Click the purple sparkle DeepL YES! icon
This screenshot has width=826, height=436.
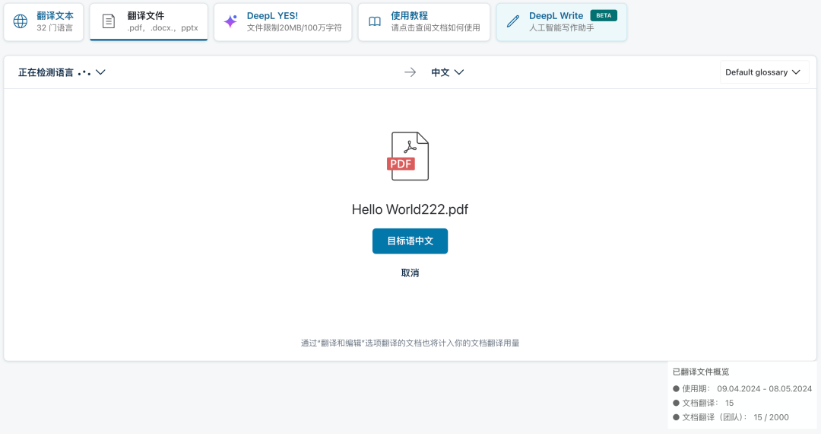coord(231,22)
